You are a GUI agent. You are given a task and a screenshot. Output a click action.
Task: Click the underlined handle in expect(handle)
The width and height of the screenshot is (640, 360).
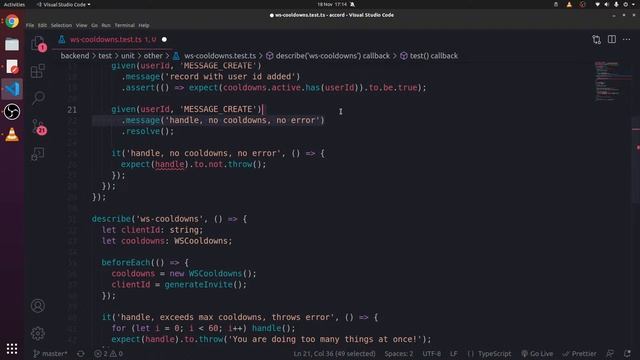point(169,164)
